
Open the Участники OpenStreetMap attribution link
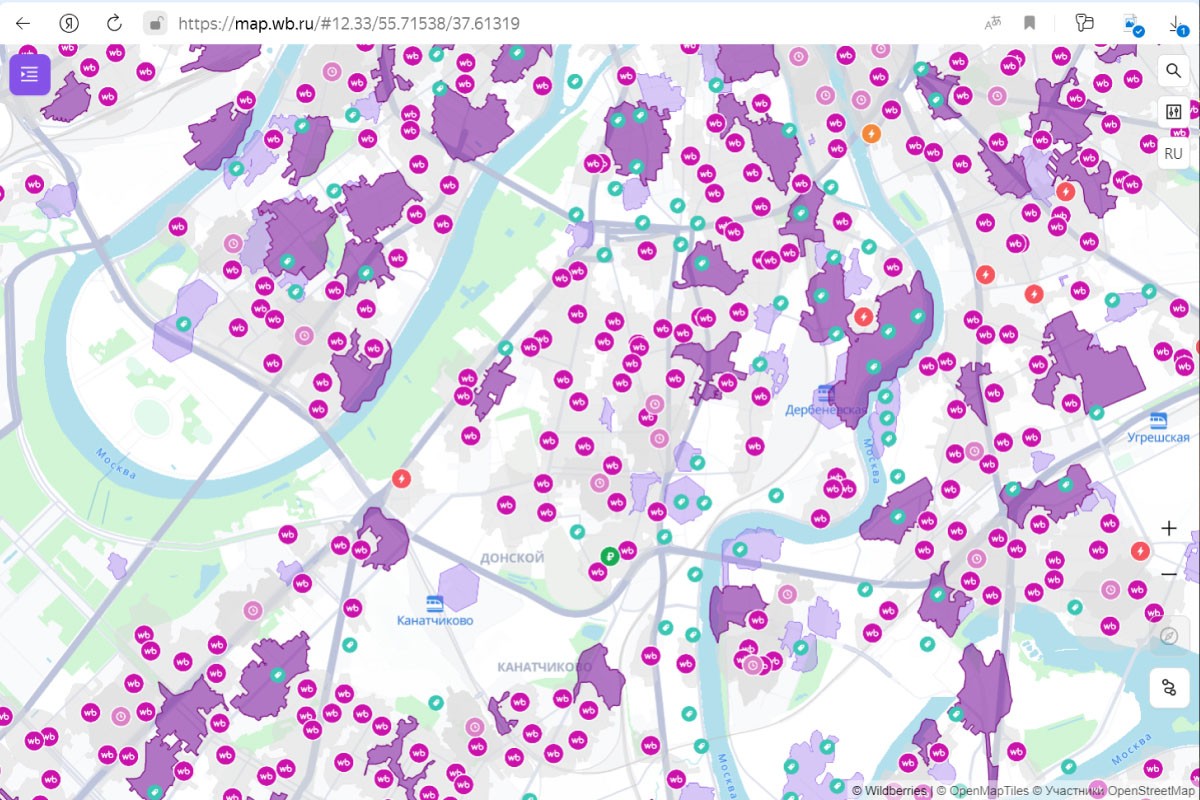(x=1114, y=791)
